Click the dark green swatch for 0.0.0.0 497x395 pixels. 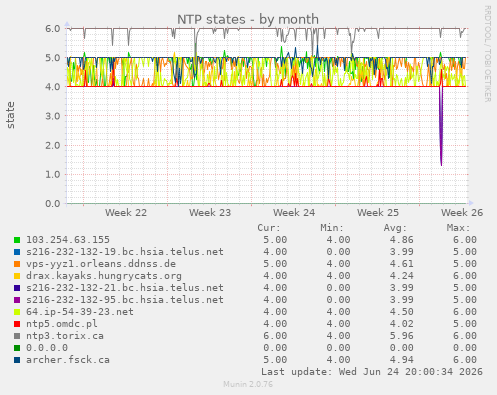17,348
